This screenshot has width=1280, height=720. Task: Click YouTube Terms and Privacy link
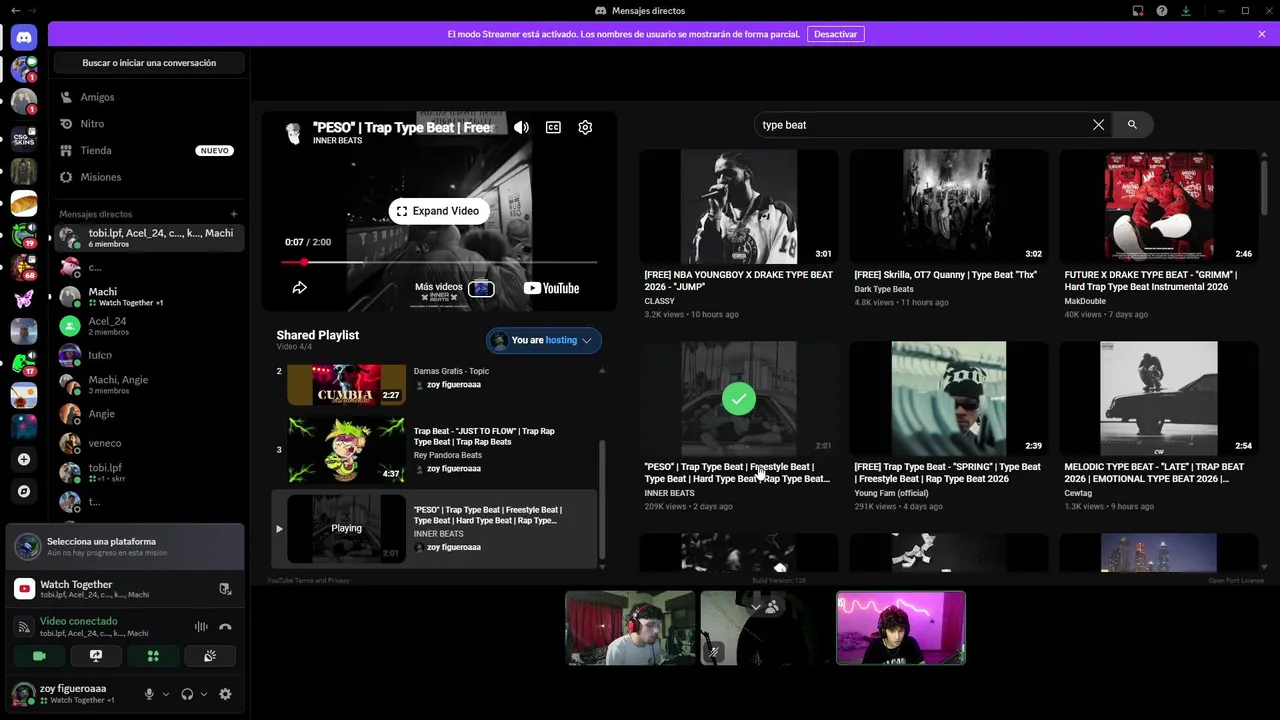click(x=308, y=580)
